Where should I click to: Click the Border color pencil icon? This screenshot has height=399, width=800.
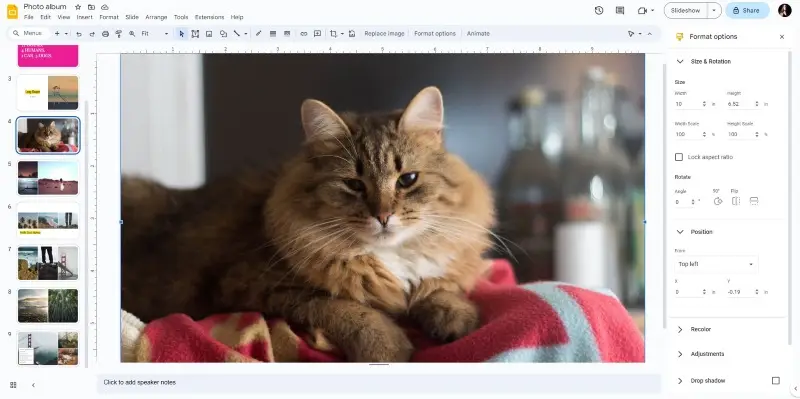258,34
